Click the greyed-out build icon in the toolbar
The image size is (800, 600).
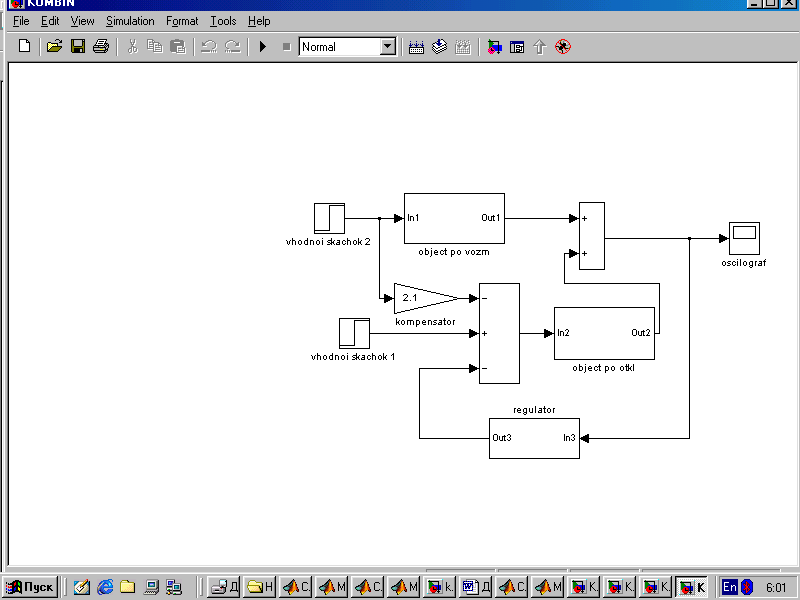pos(462,47)
